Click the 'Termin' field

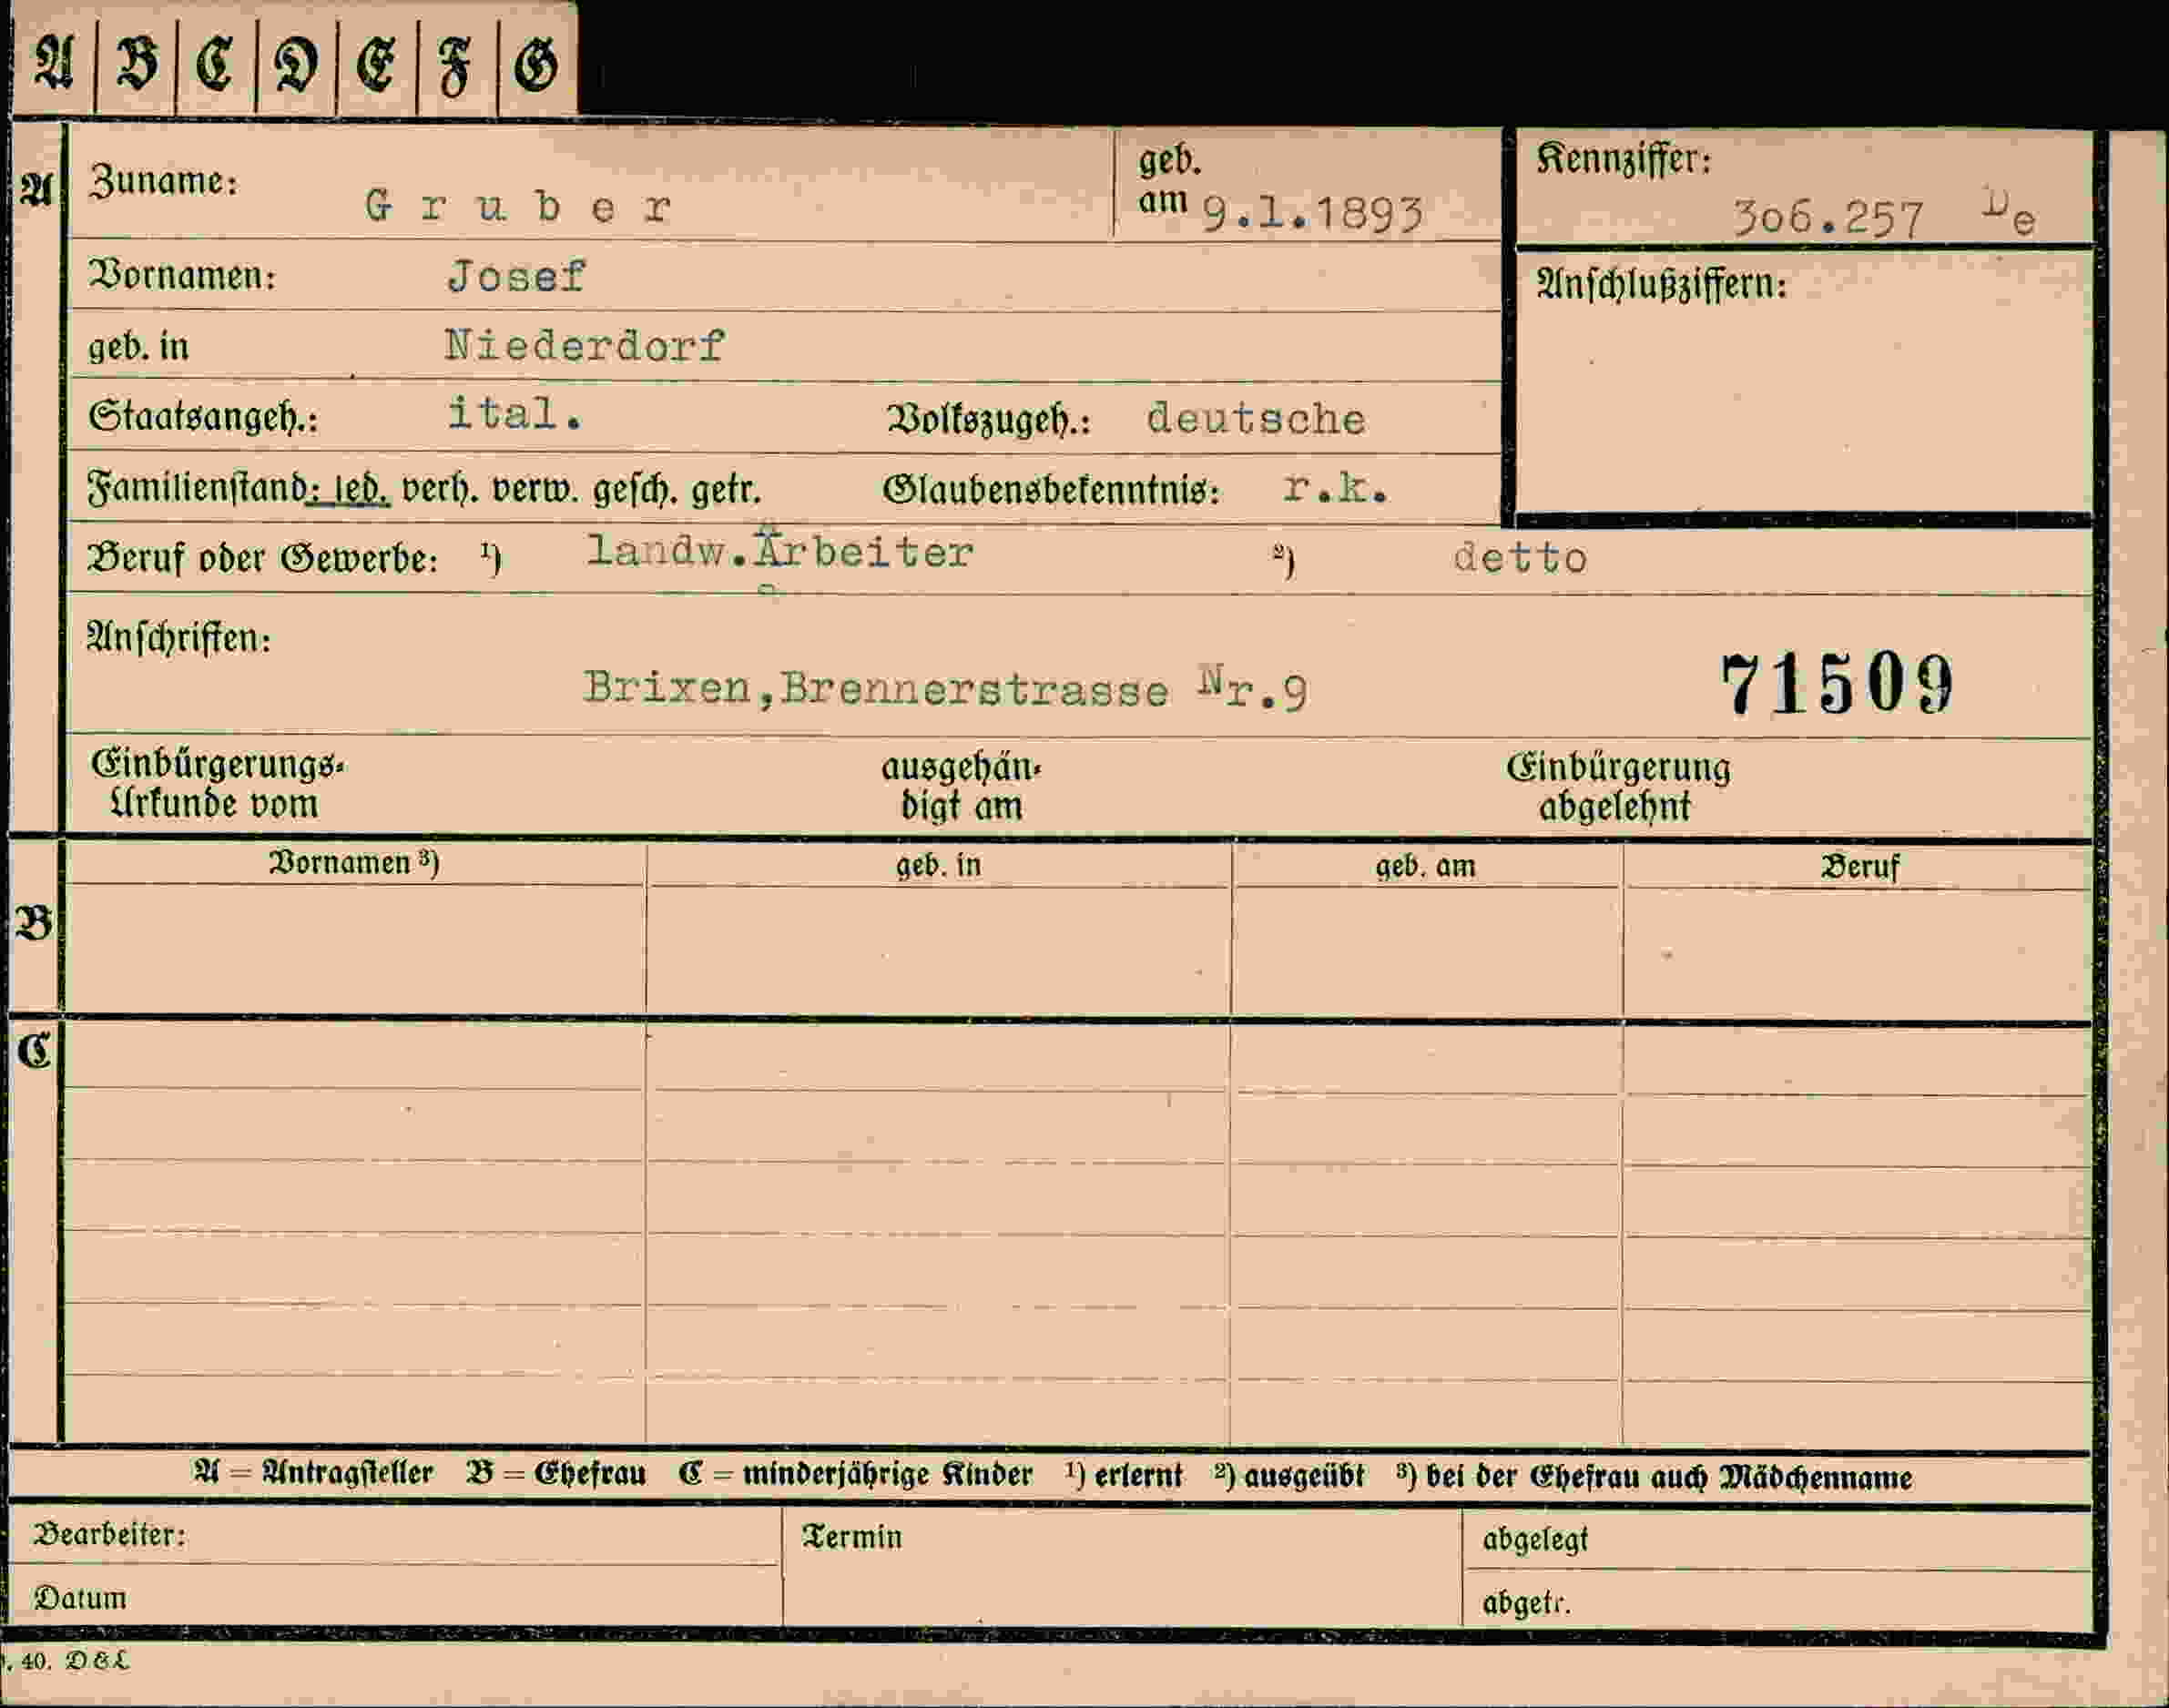(x=1122, y=1567)
